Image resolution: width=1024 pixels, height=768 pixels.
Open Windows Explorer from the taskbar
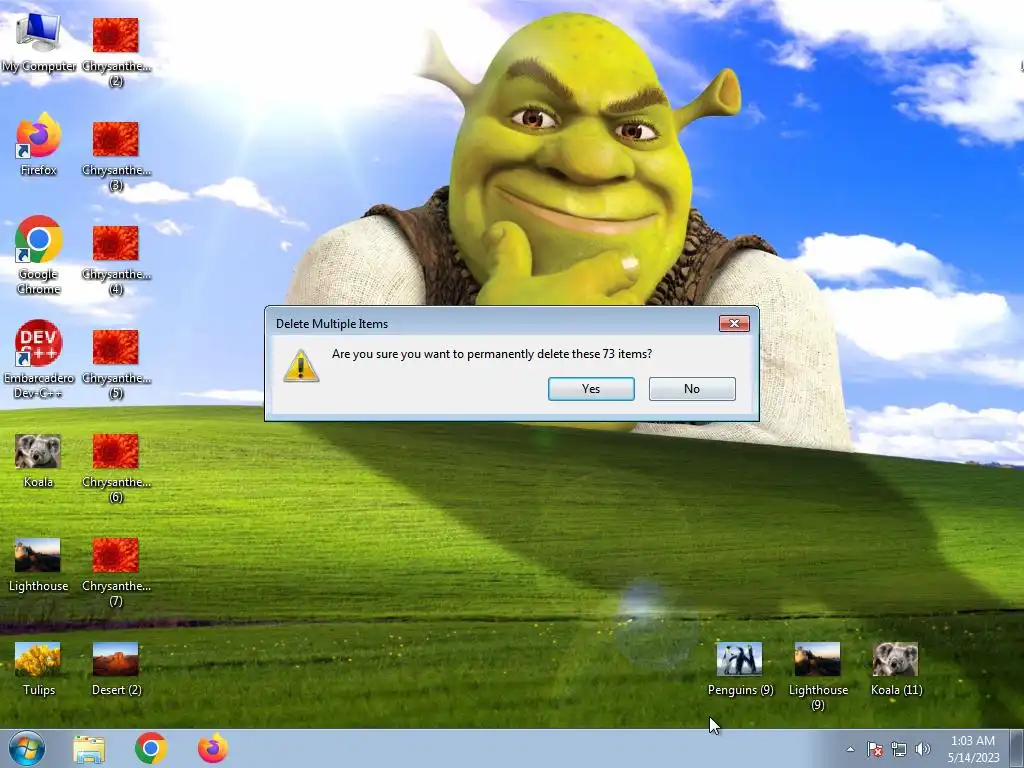coord(89,749)
